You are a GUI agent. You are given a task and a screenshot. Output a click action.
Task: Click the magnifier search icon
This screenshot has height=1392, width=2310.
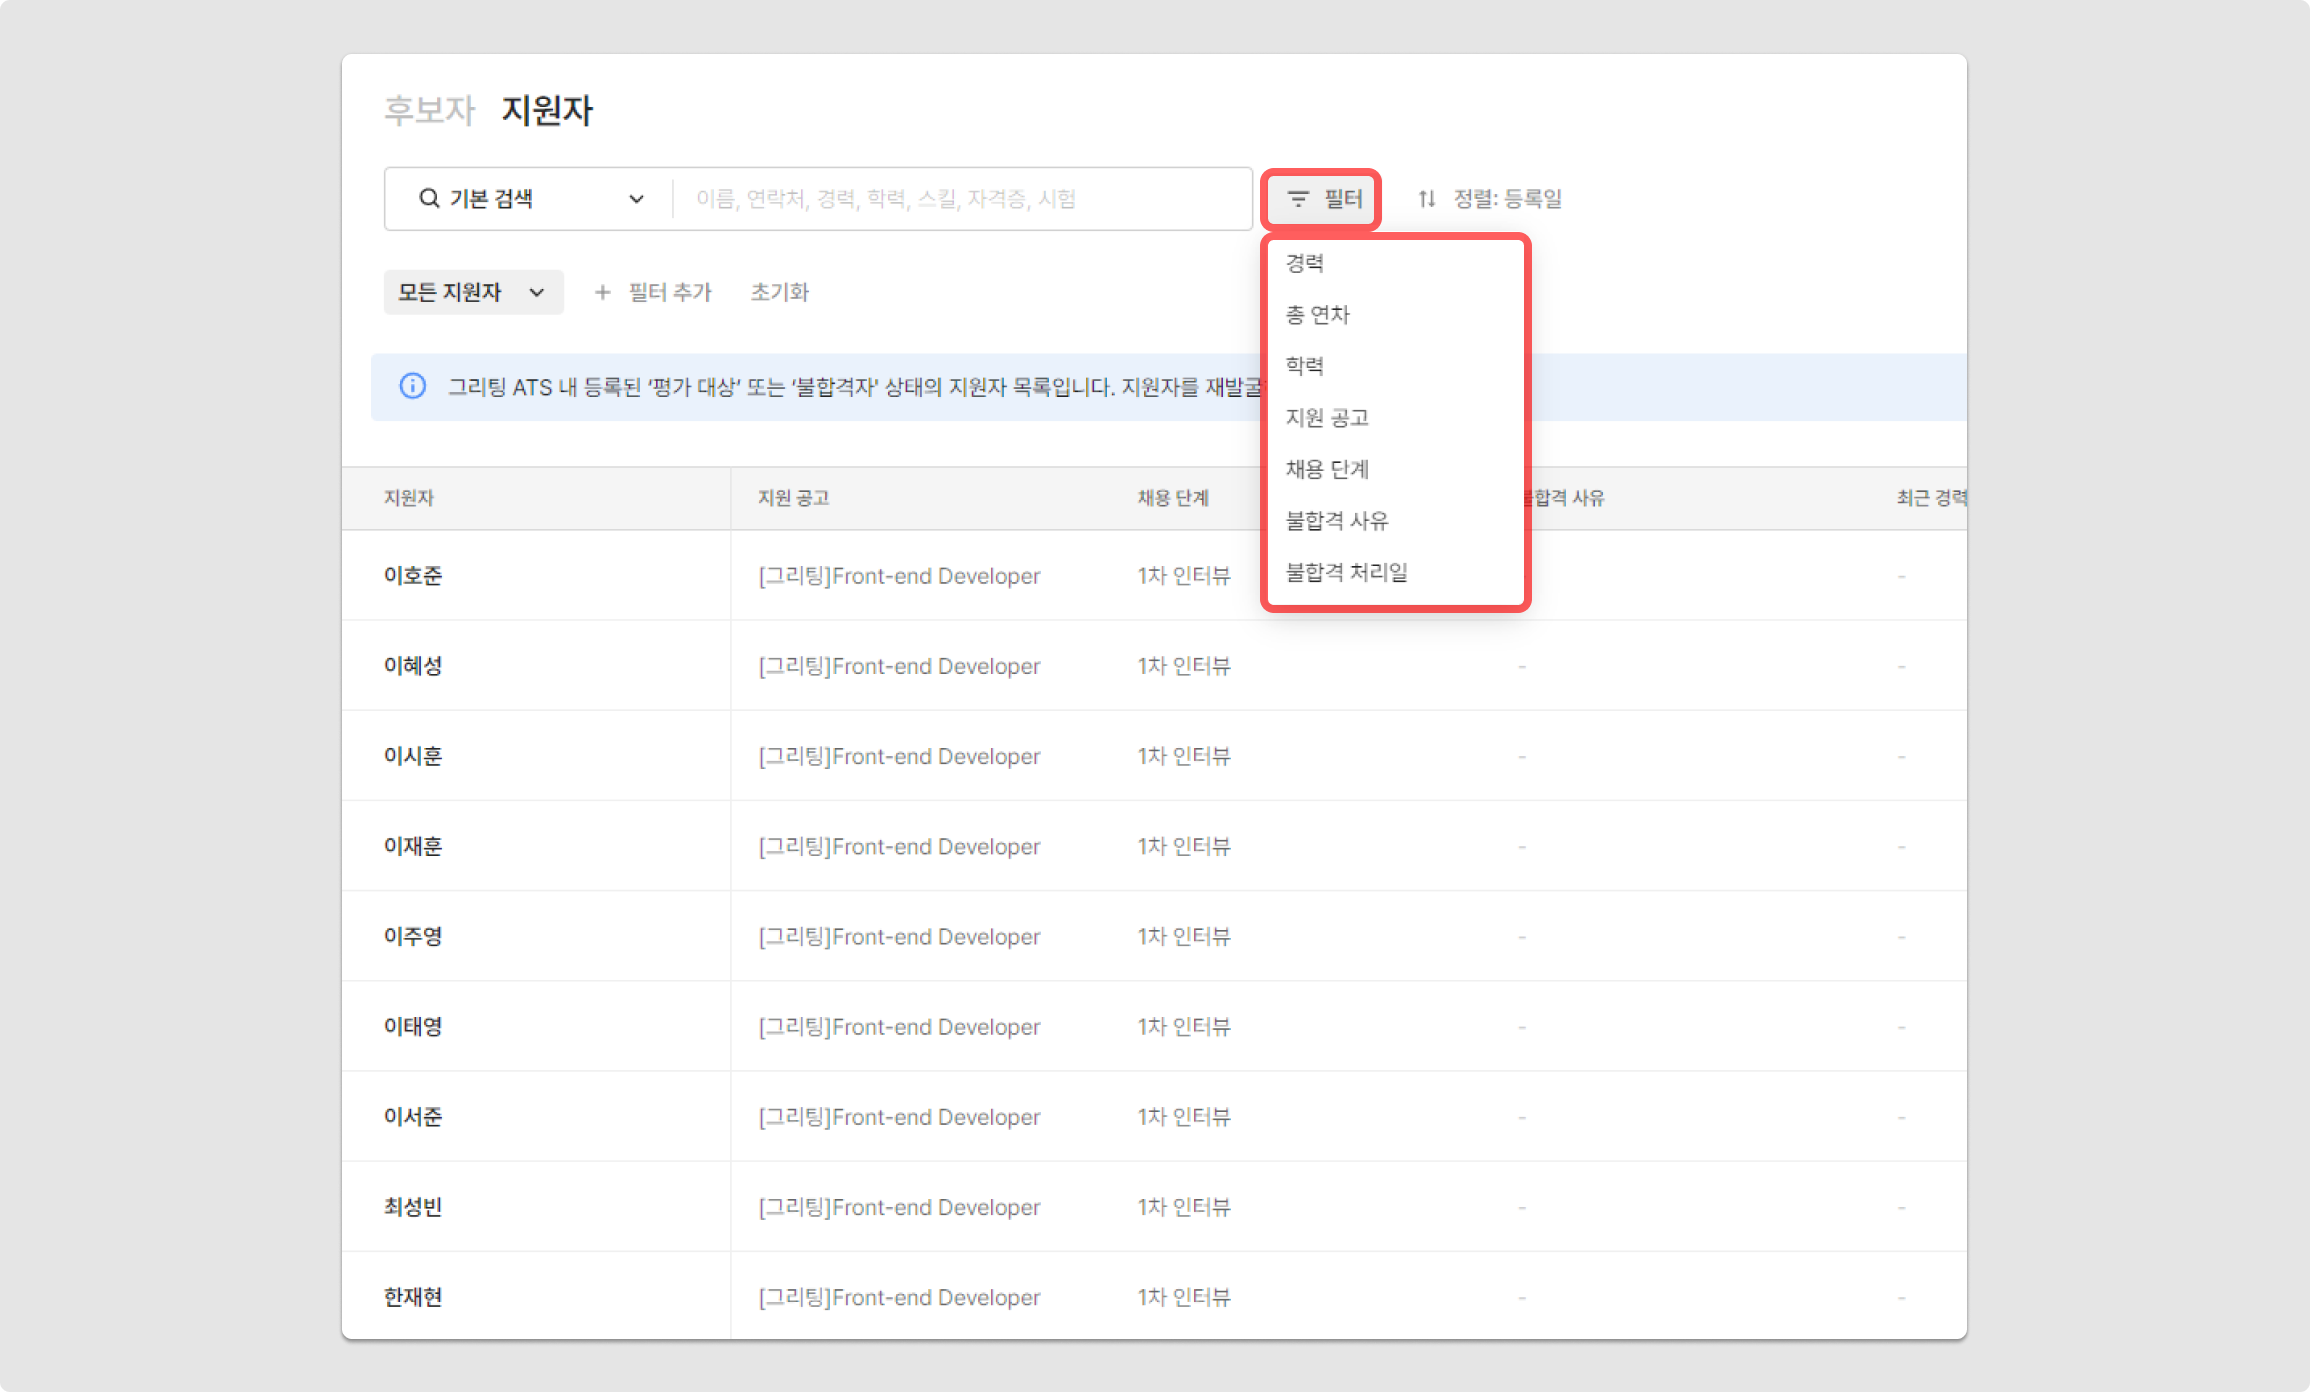[x=429, y=198]
